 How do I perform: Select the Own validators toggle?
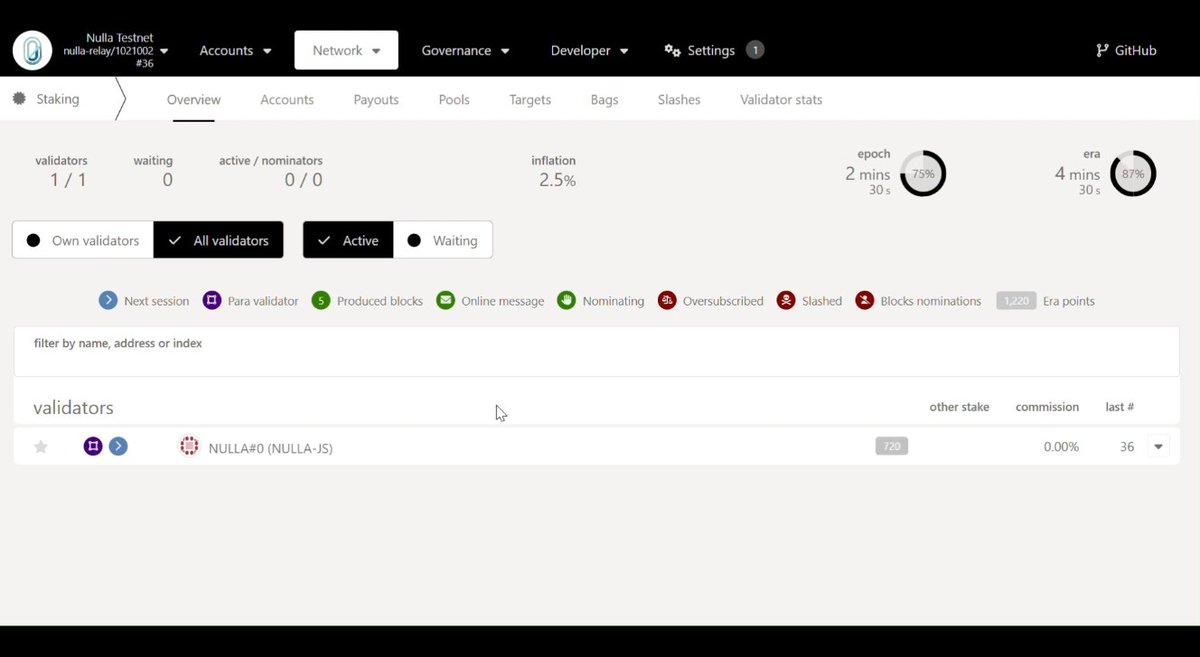[83, 240]
